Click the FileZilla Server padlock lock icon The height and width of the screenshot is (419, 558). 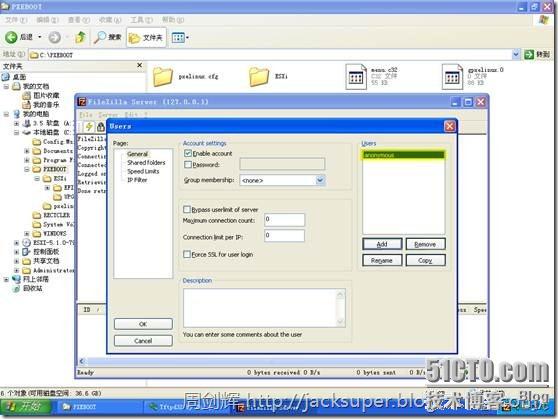101,126
